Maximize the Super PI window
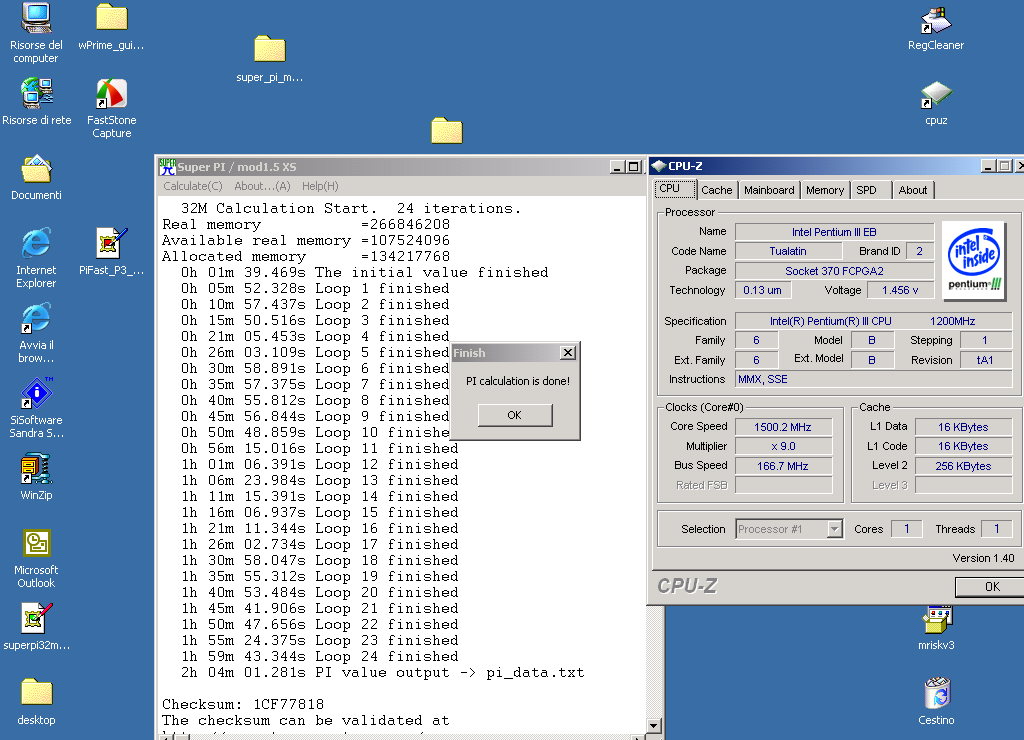 coord(632,167)
